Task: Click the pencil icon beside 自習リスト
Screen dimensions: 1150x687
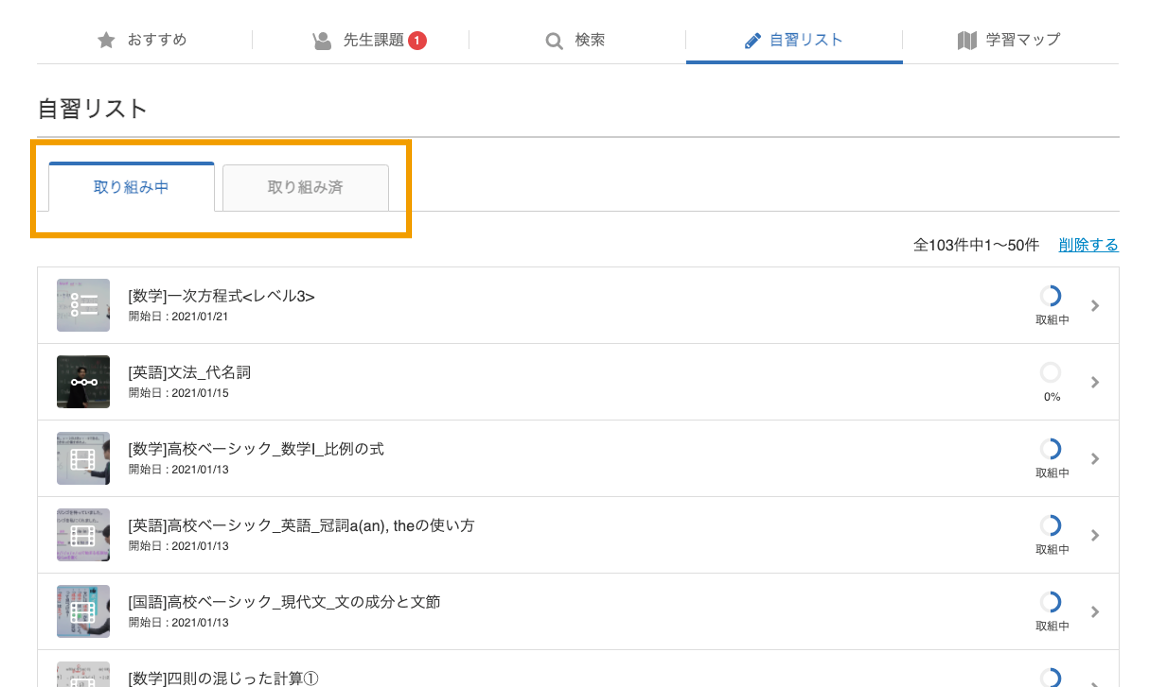Action: 752,40
